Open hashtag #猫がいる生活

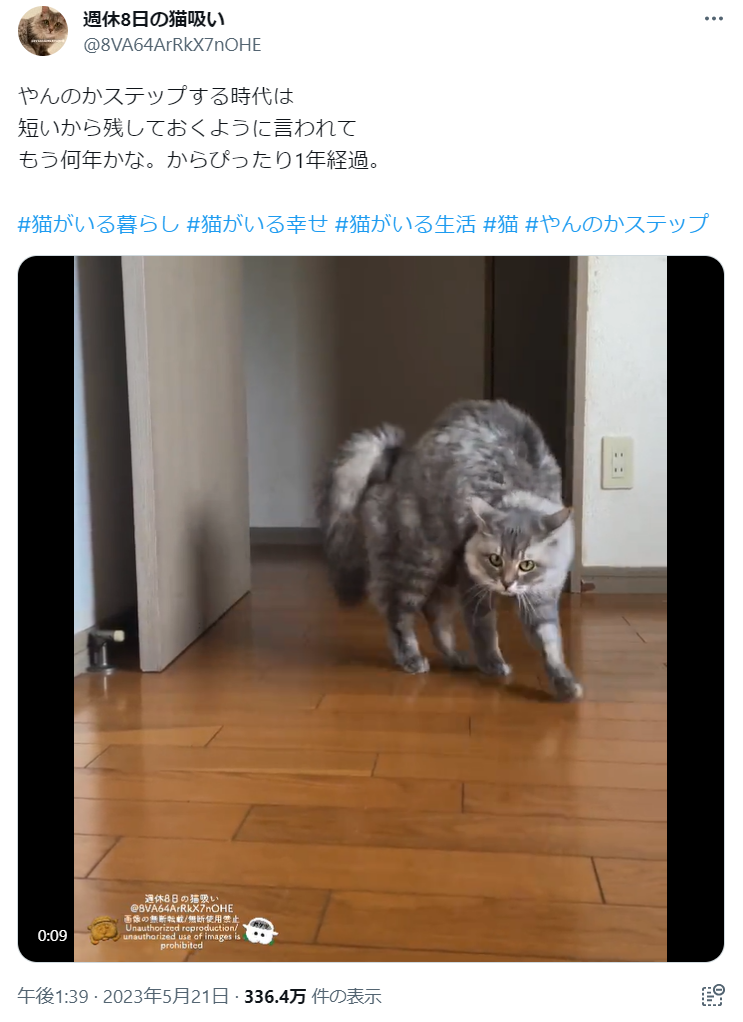[405, 224]
